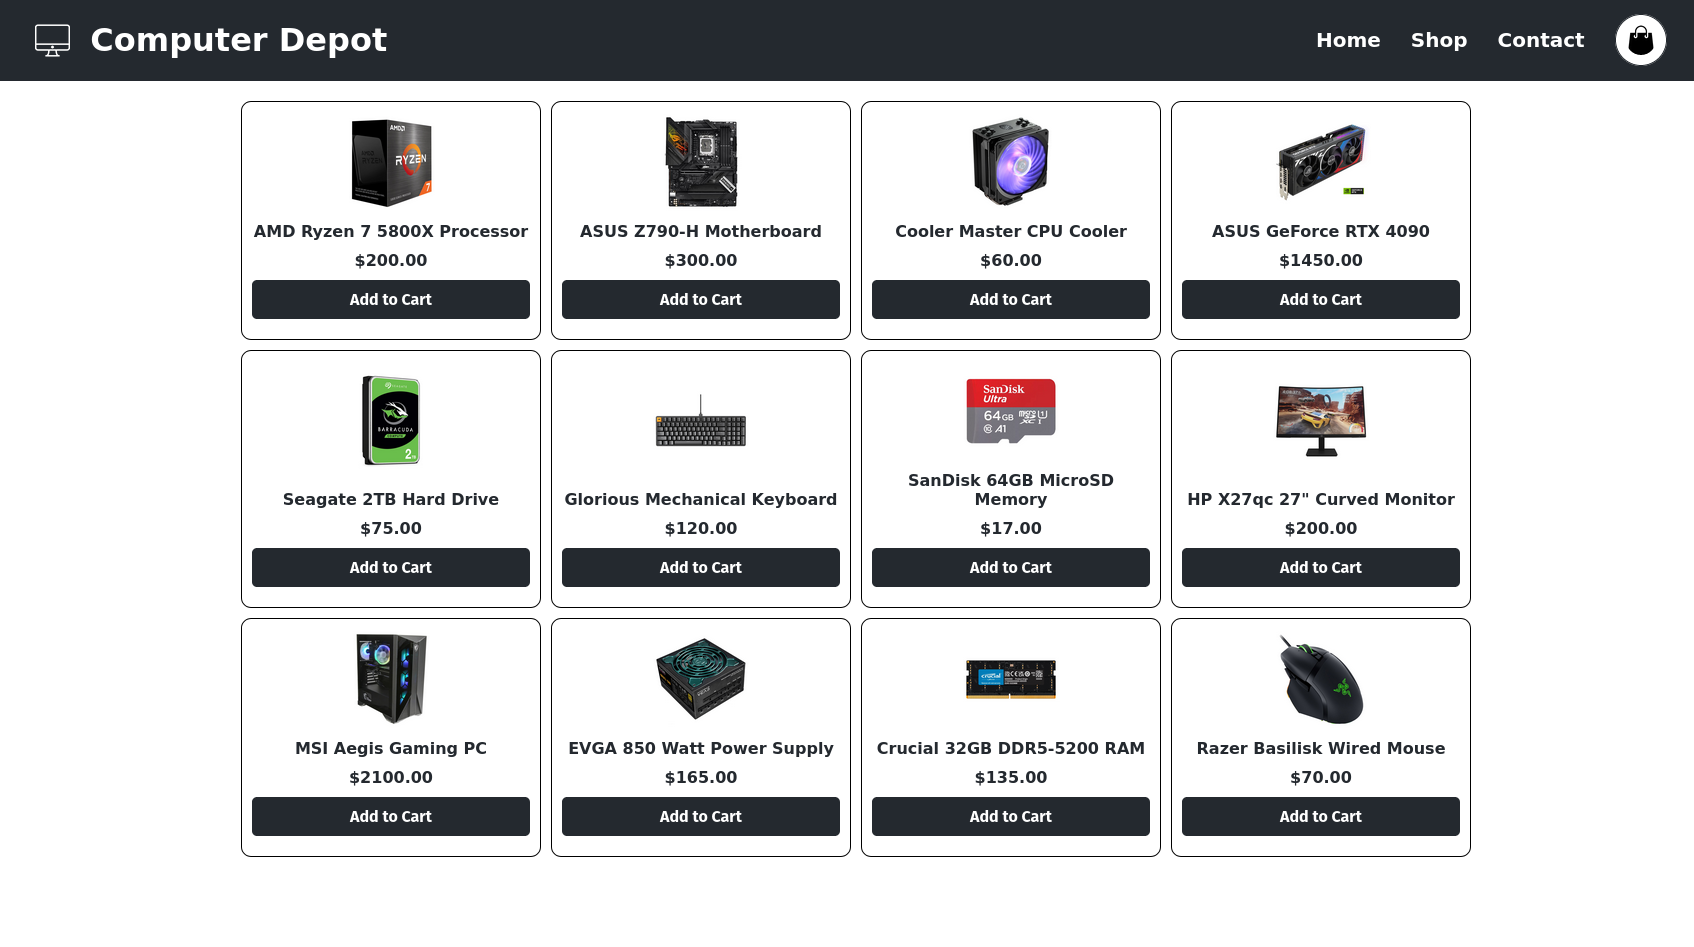The image size is (1694, 947).
Task: Open the Shop navigation link
Action: coord(1438,40)
